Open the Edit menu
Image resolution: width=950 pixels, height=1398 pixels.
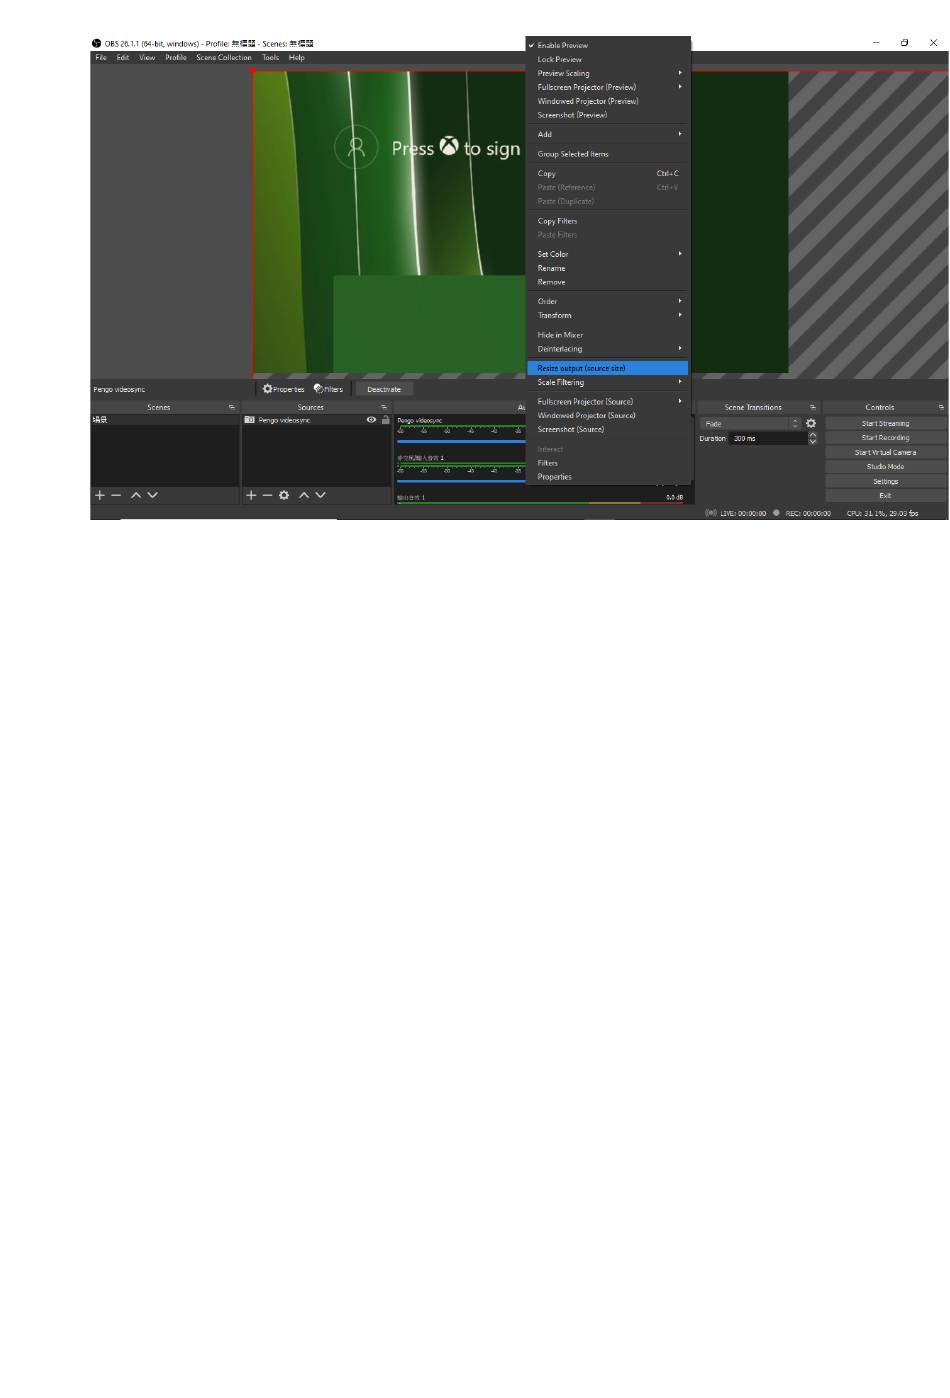click(x=123, y=57)
